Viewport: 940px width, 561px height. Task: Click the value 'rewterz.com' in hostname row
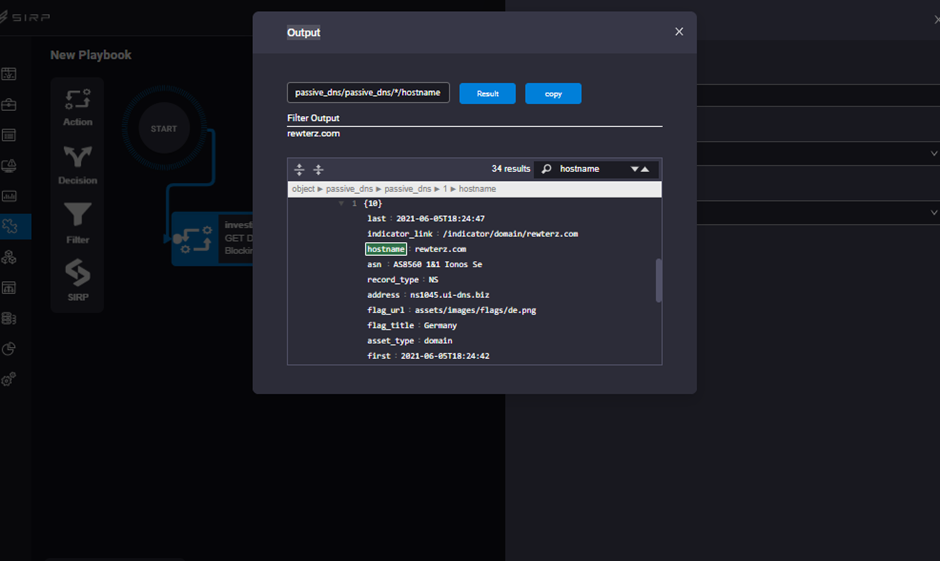click(440, 249)
